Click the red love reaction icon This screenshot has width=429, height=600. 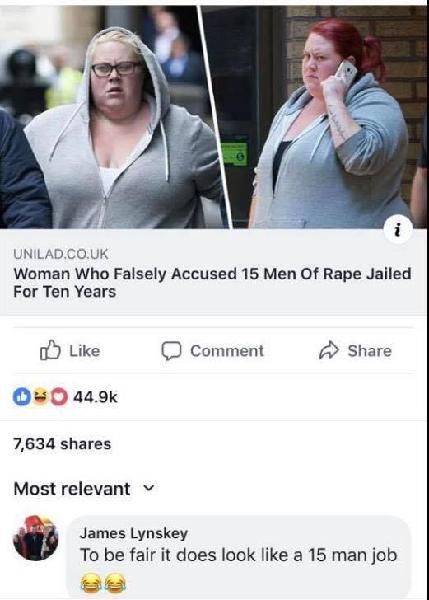click(x=59, y=397)
